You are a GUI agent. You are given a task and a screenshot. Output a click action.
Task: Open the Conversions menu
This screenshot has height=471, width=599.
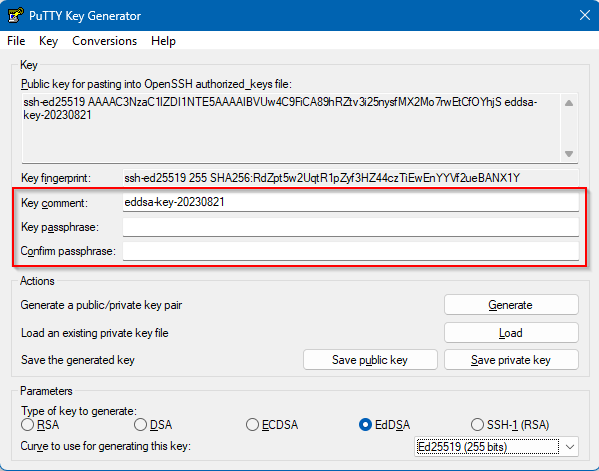[x=104, y=41]
